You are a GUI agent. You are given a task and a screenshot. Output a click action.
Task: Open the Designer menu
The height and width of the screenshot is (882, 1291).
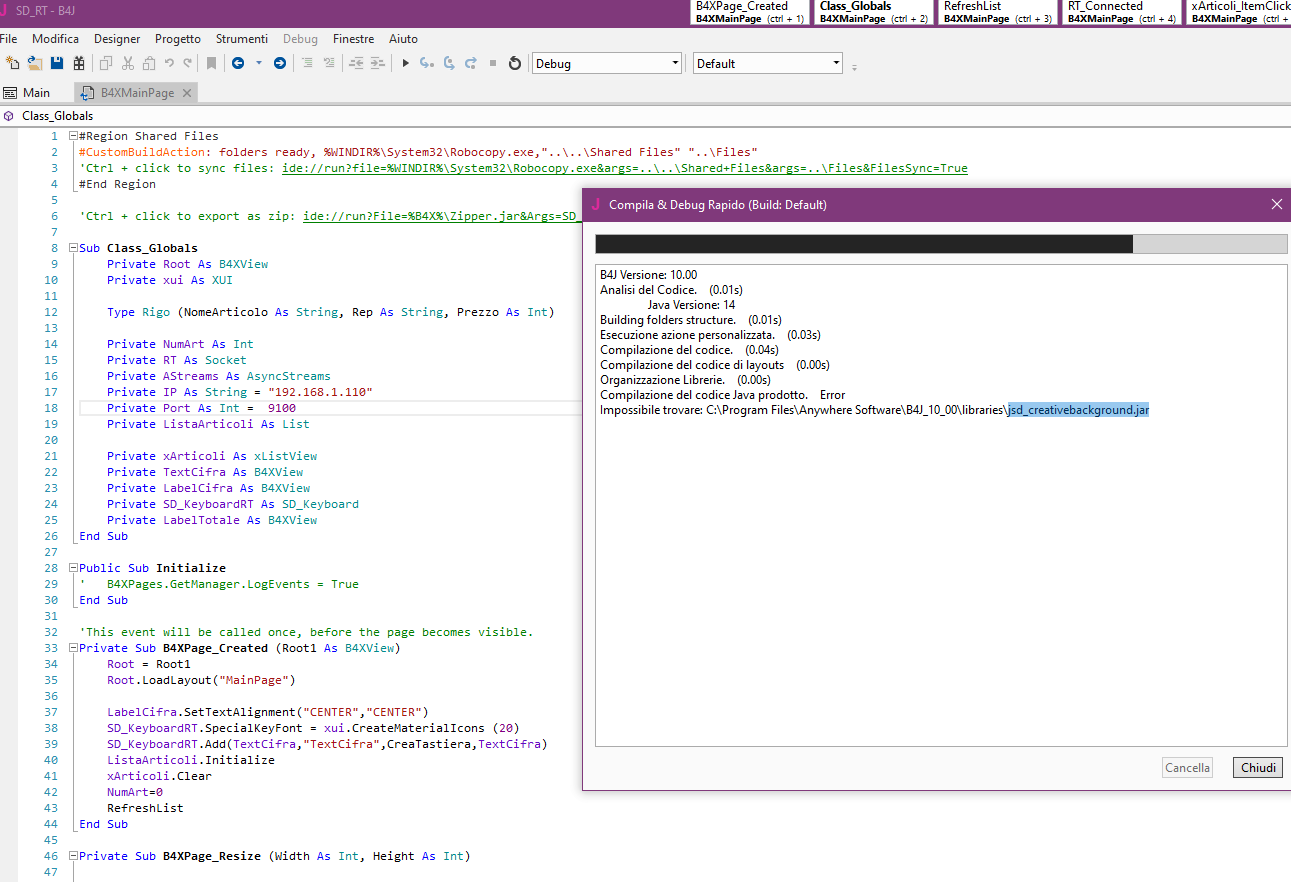117,39
